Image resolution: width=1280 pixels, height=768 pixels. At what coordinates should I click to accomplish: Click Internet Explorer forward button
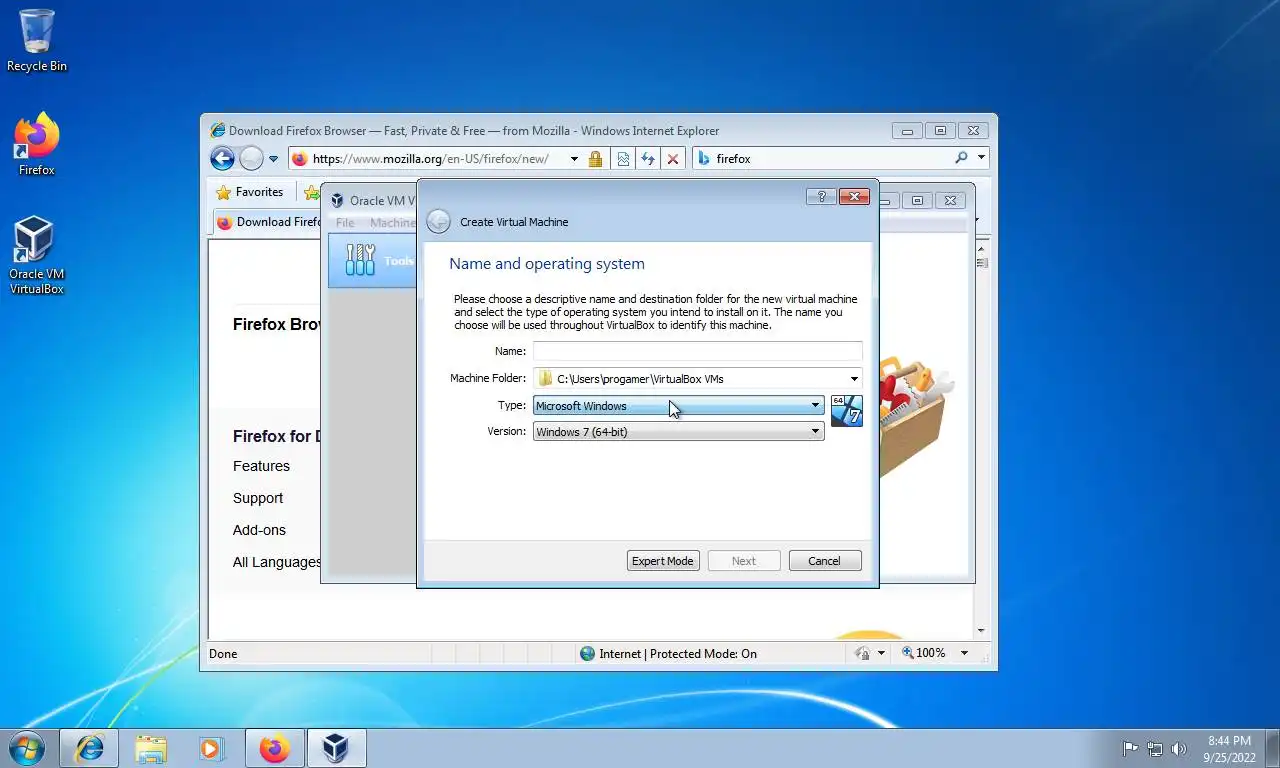[x=251, y=158]
